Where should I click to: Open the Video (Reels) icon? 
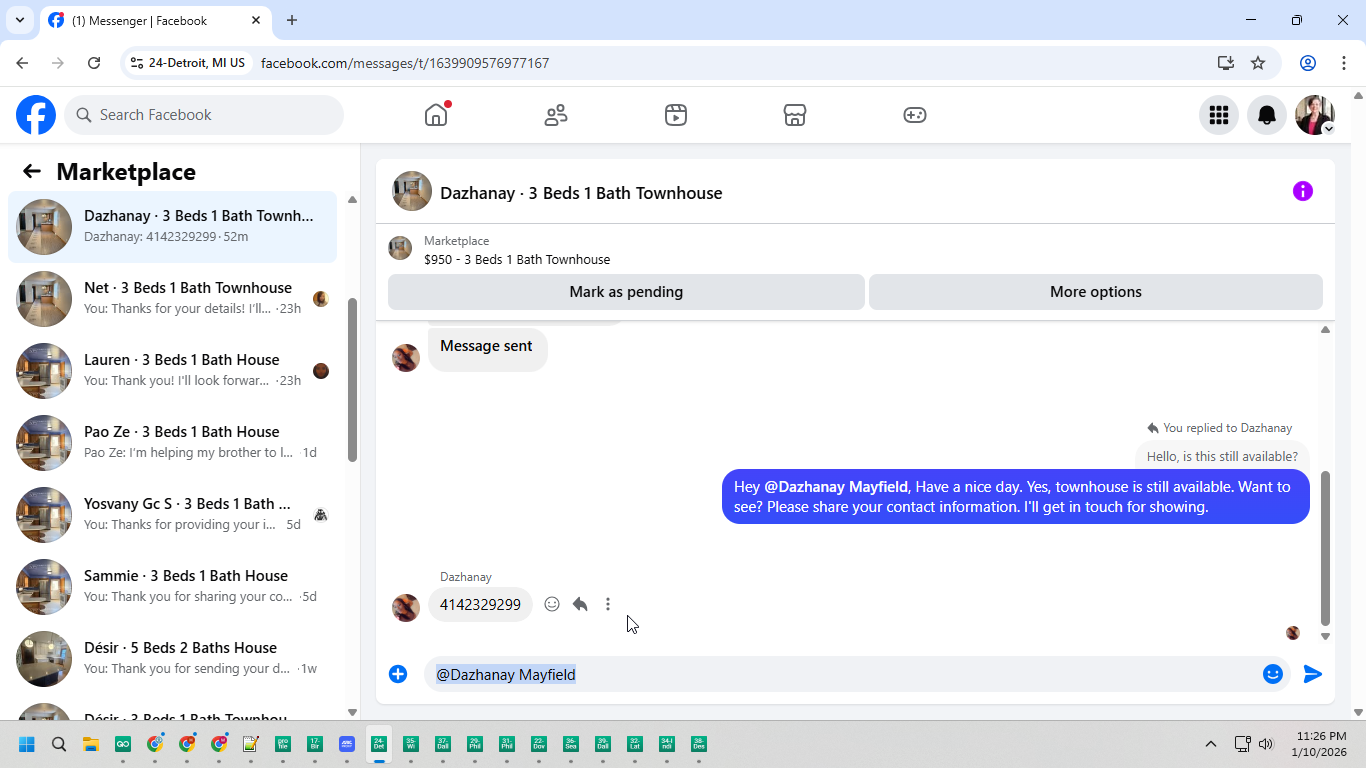tap(676, 115)
